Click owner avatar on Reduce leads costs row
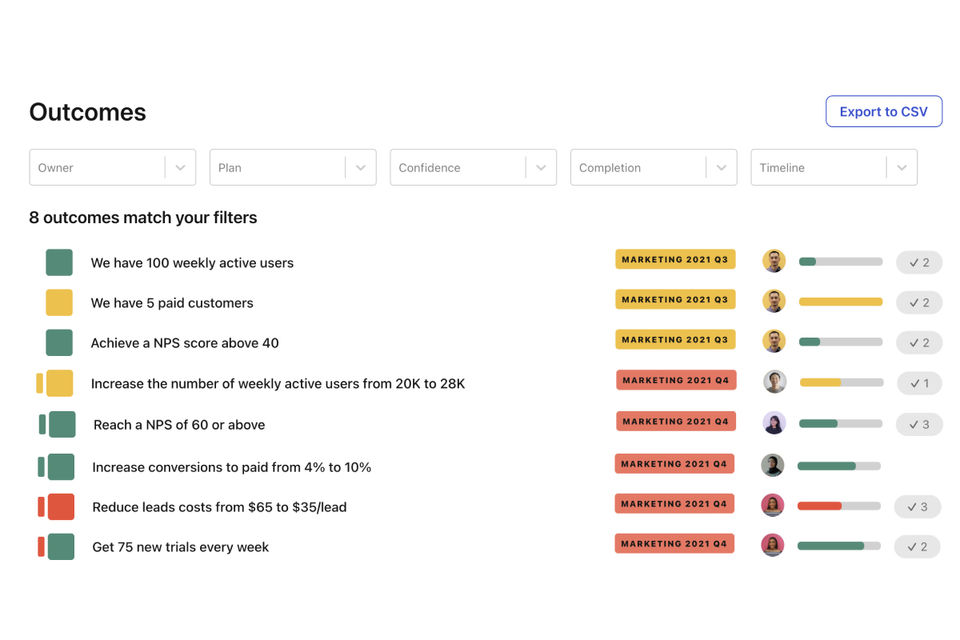960x640 pixels. (772, 505)
